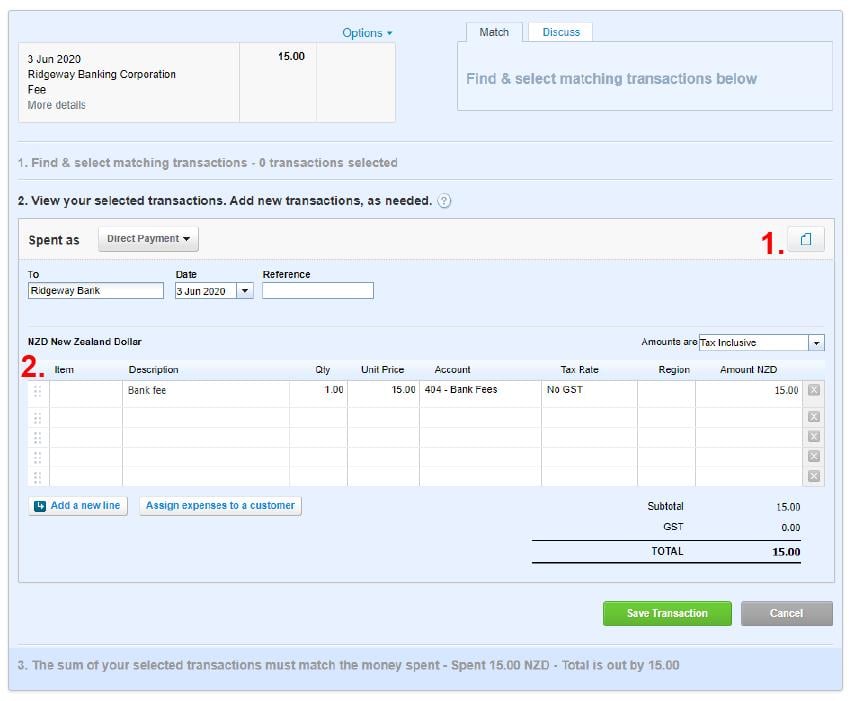Open the Amounts are Tax Inclusive dropdown

(x=816, y=343)
